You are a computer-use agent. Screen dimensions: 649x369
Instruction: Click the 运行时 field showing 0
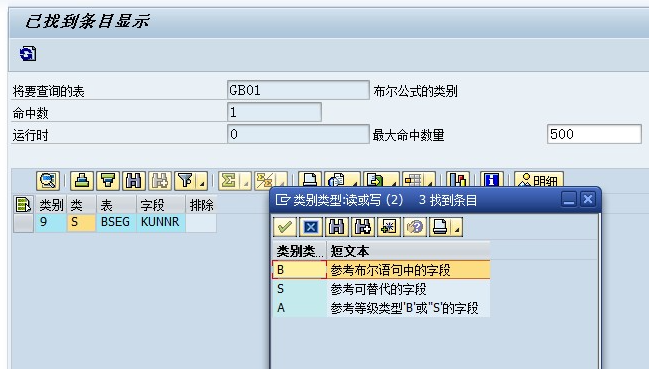point(298,134)
